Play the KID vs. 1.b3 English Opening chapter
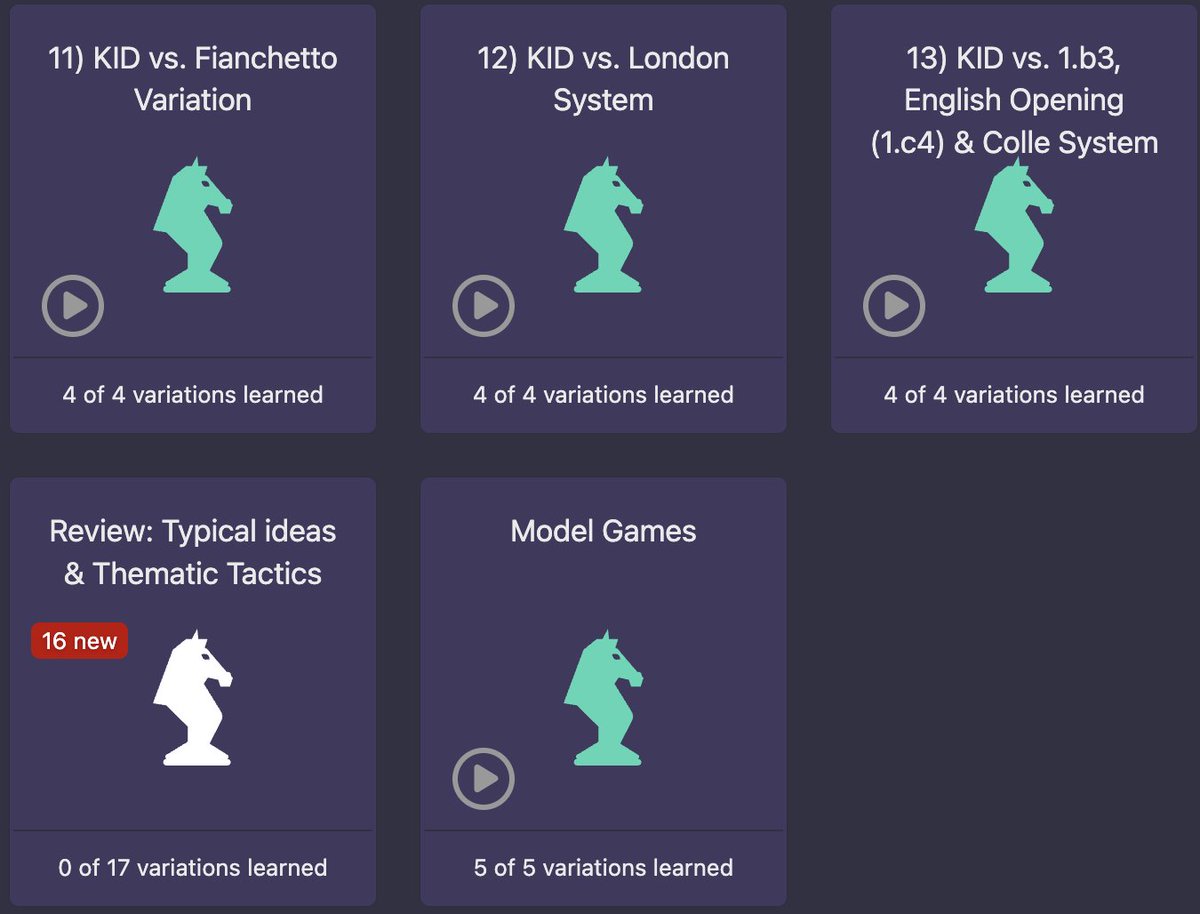 click(895, 305)
